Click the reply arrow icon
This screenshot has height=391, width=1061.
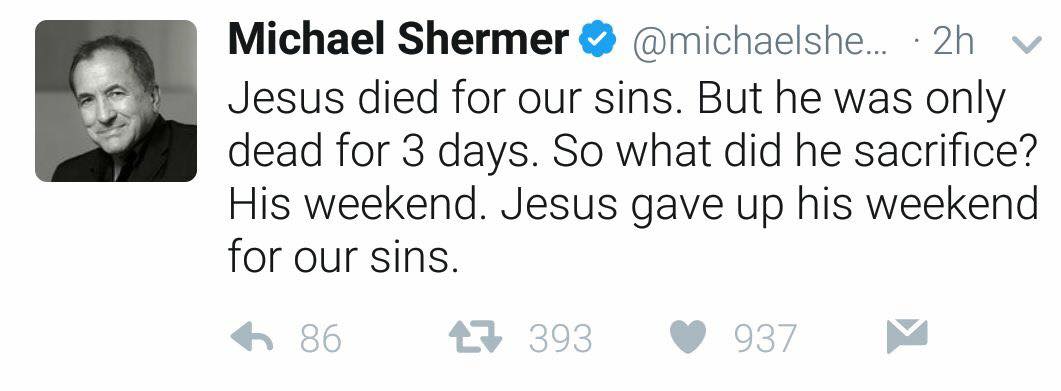pyautogui.click(x=251, y=337)
